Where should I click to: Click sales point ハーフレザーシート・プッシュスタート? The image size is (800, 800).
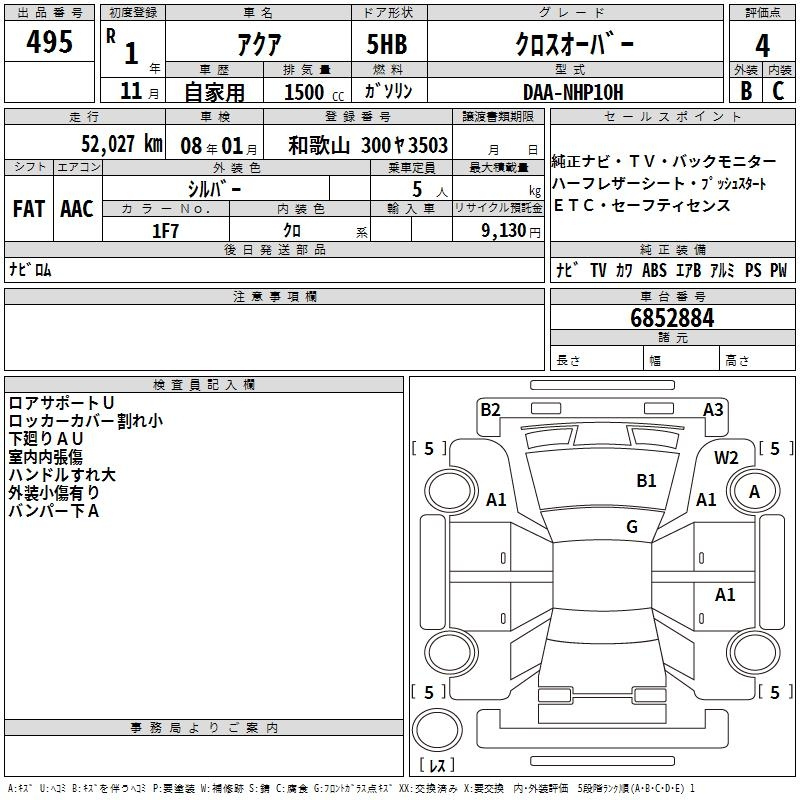(659, 184)
